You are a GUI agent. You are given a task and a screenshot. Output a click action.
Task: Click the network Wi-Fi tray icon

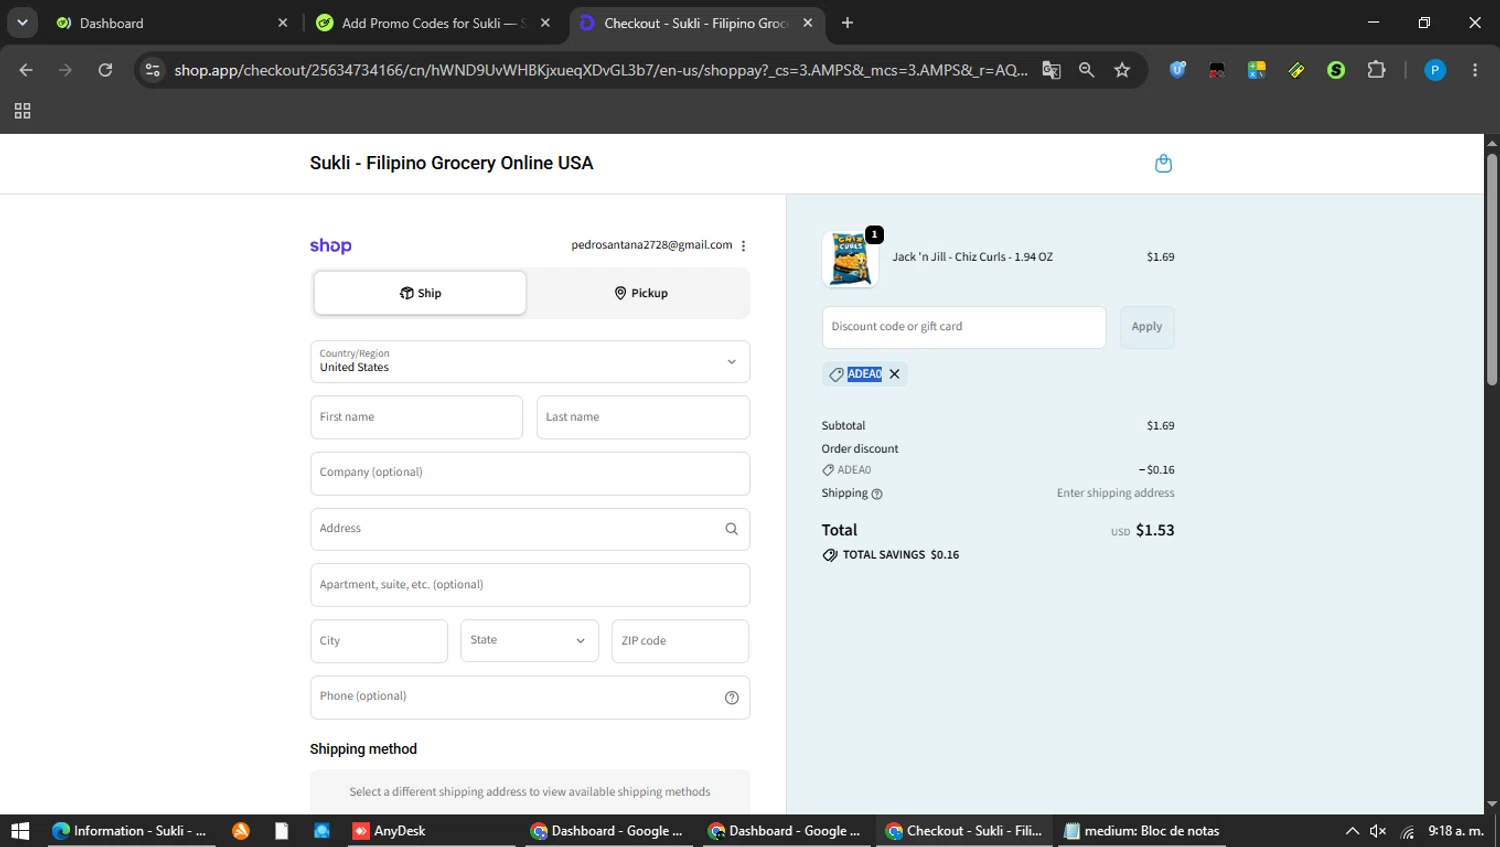[x=1408, y=831]
